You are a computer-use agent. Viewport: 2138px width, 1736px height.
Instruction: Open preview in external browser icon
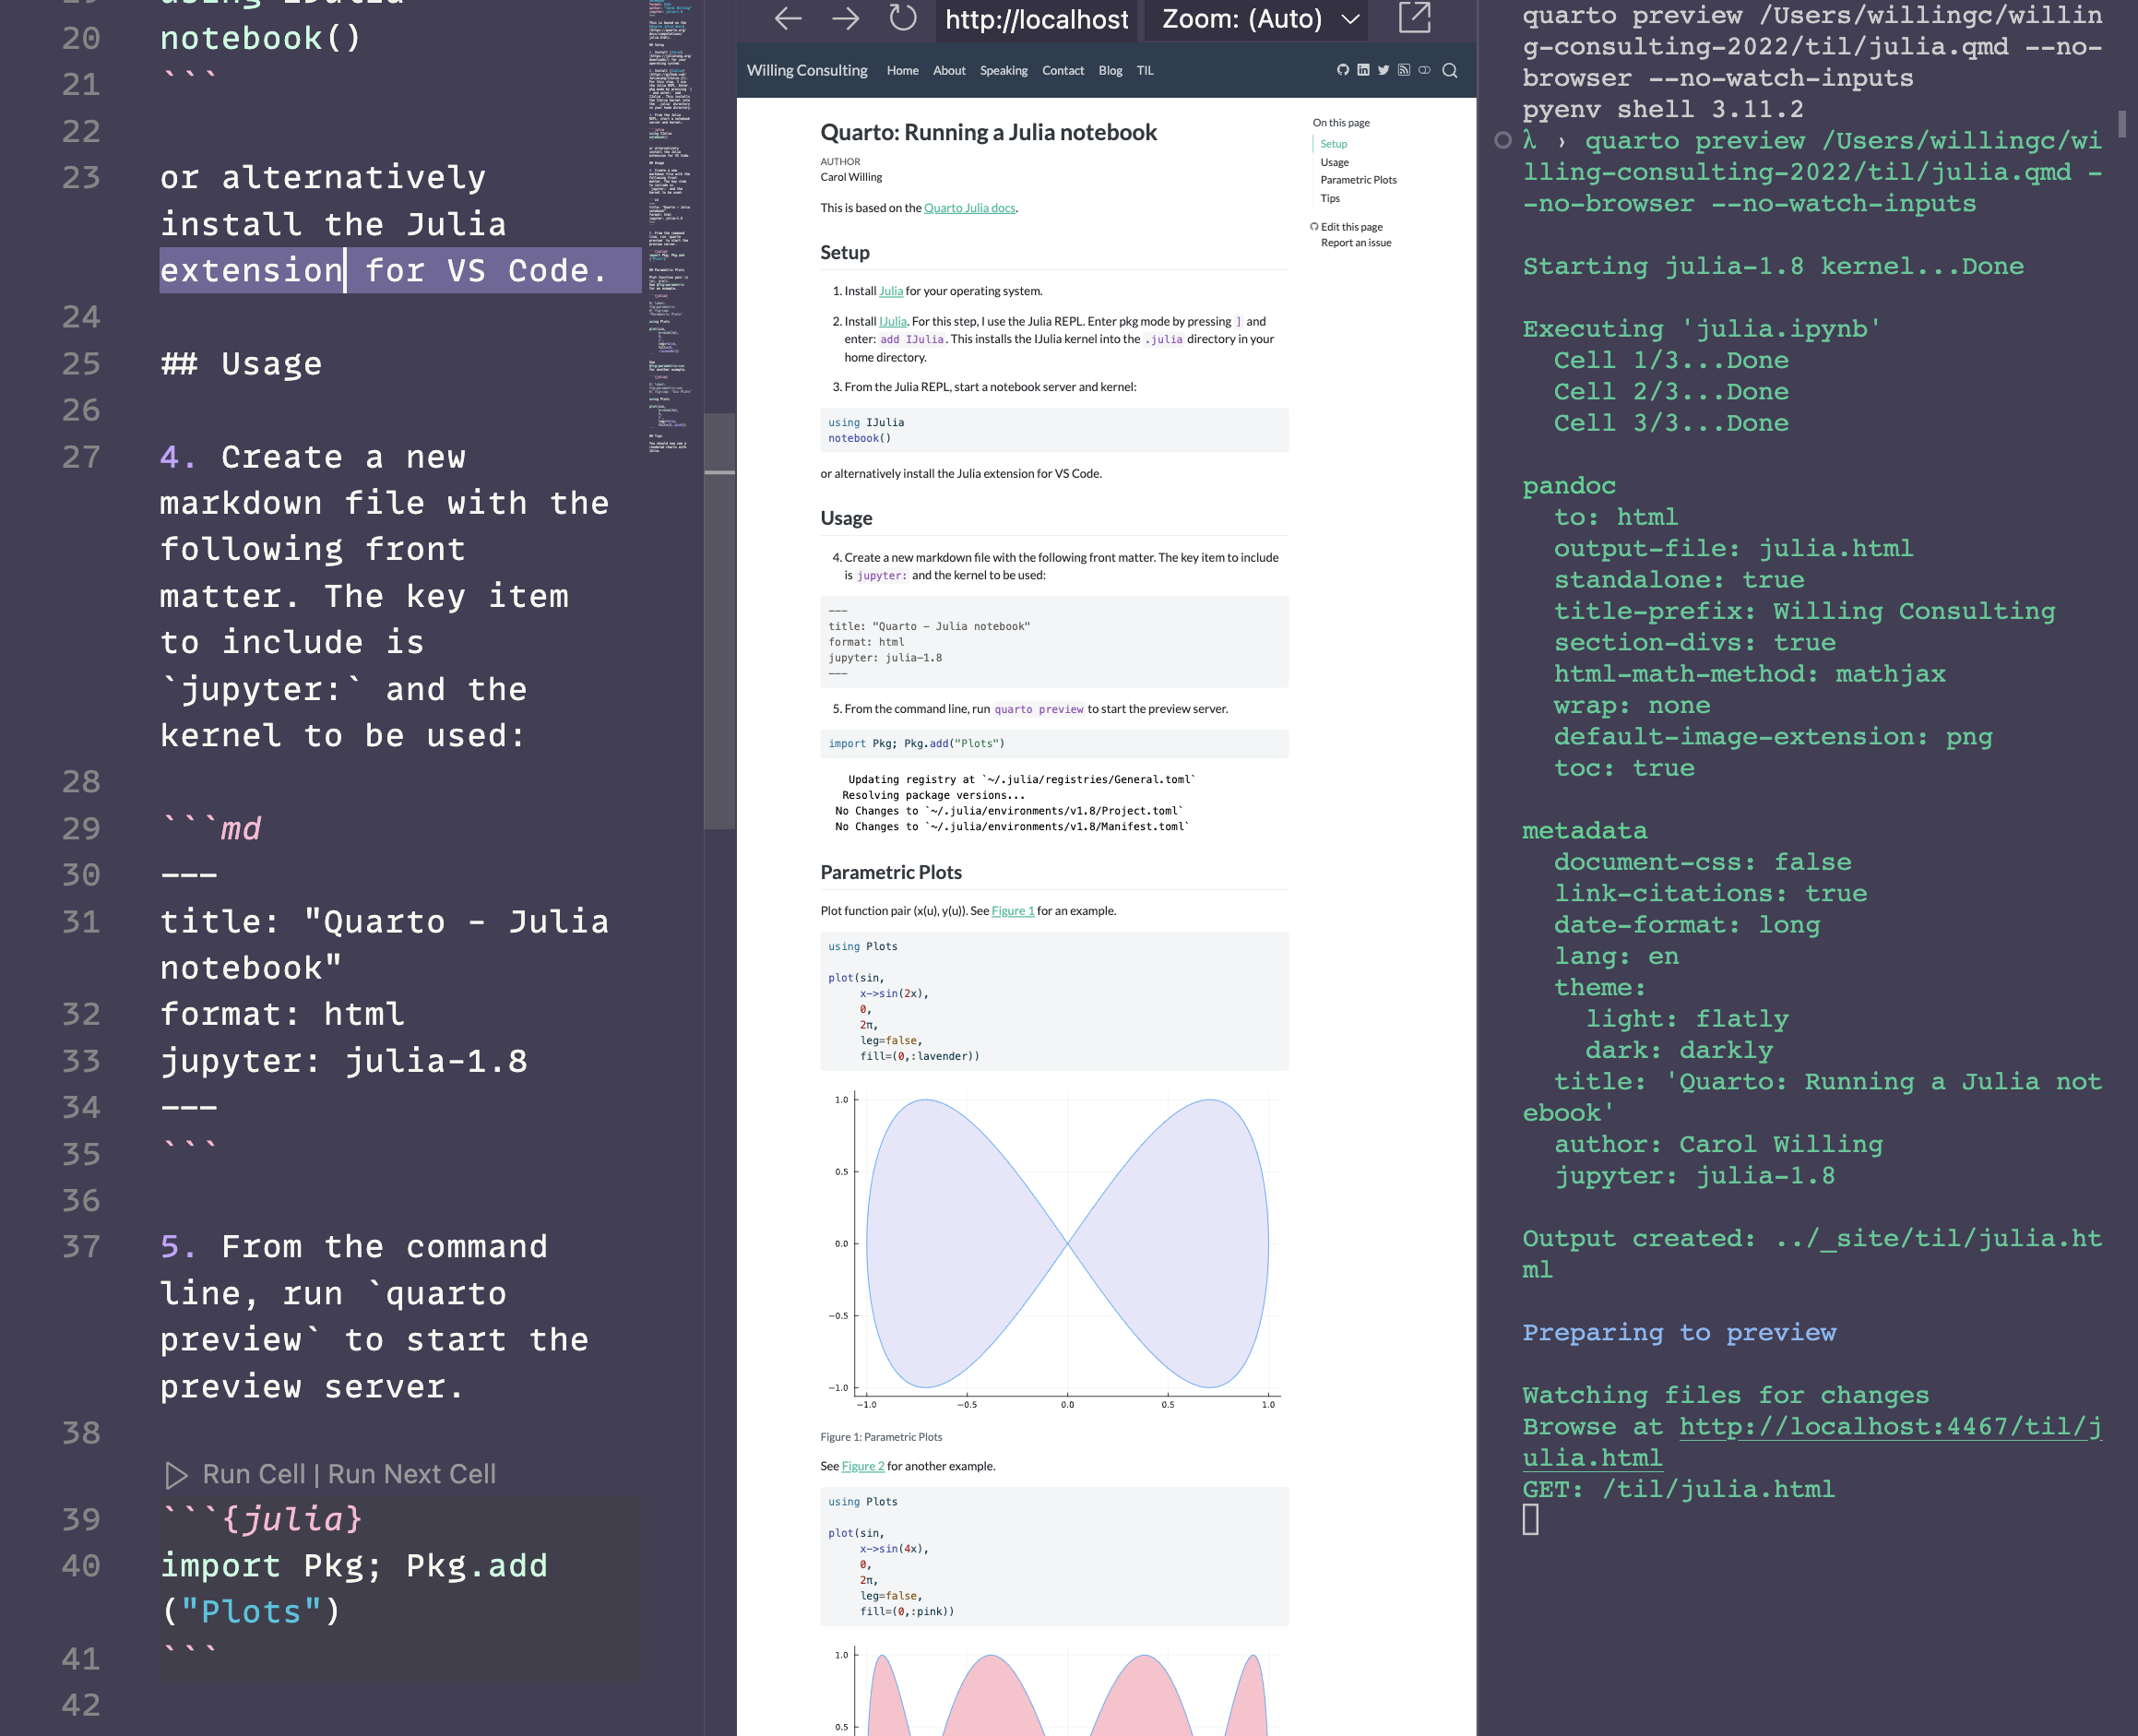[x=1414, y=17]
